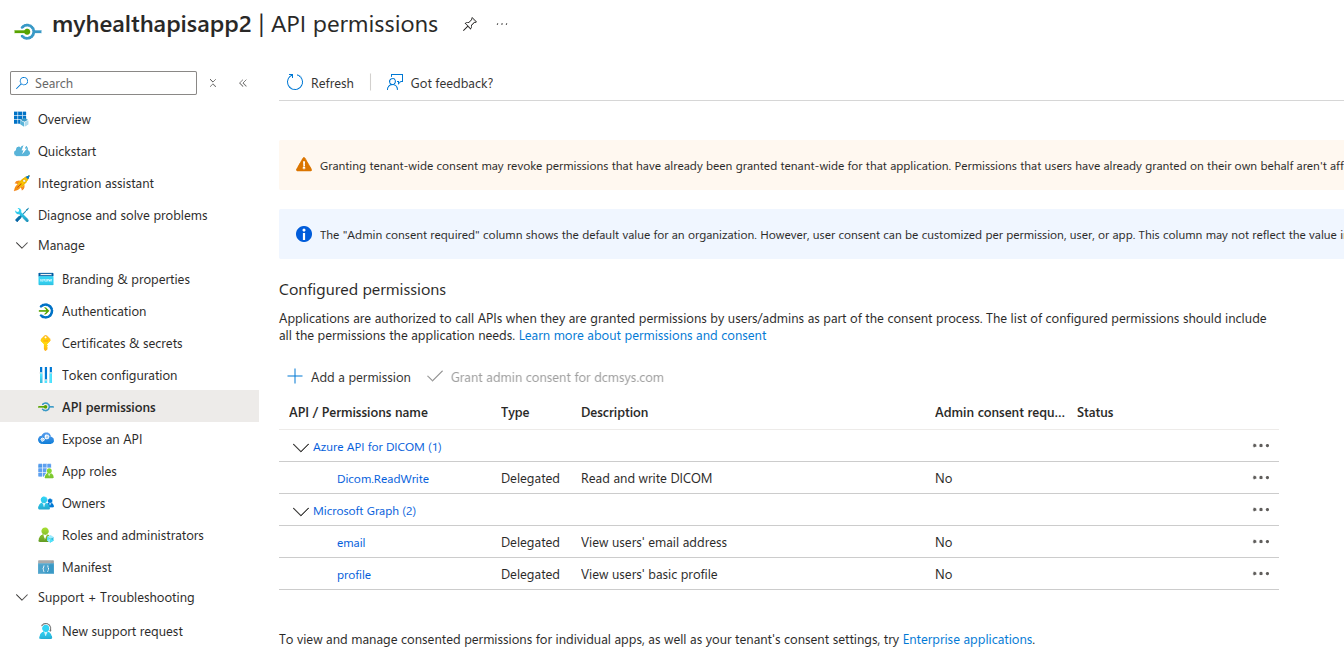
Task: Collapse the Azure API for DICOM group
Action: 300,447
